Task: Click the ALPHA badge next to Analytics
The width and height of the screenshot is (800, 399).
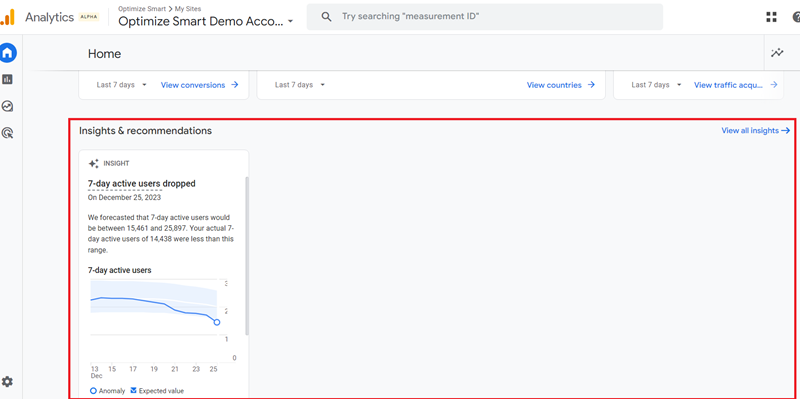Action: tap(89, 17)
